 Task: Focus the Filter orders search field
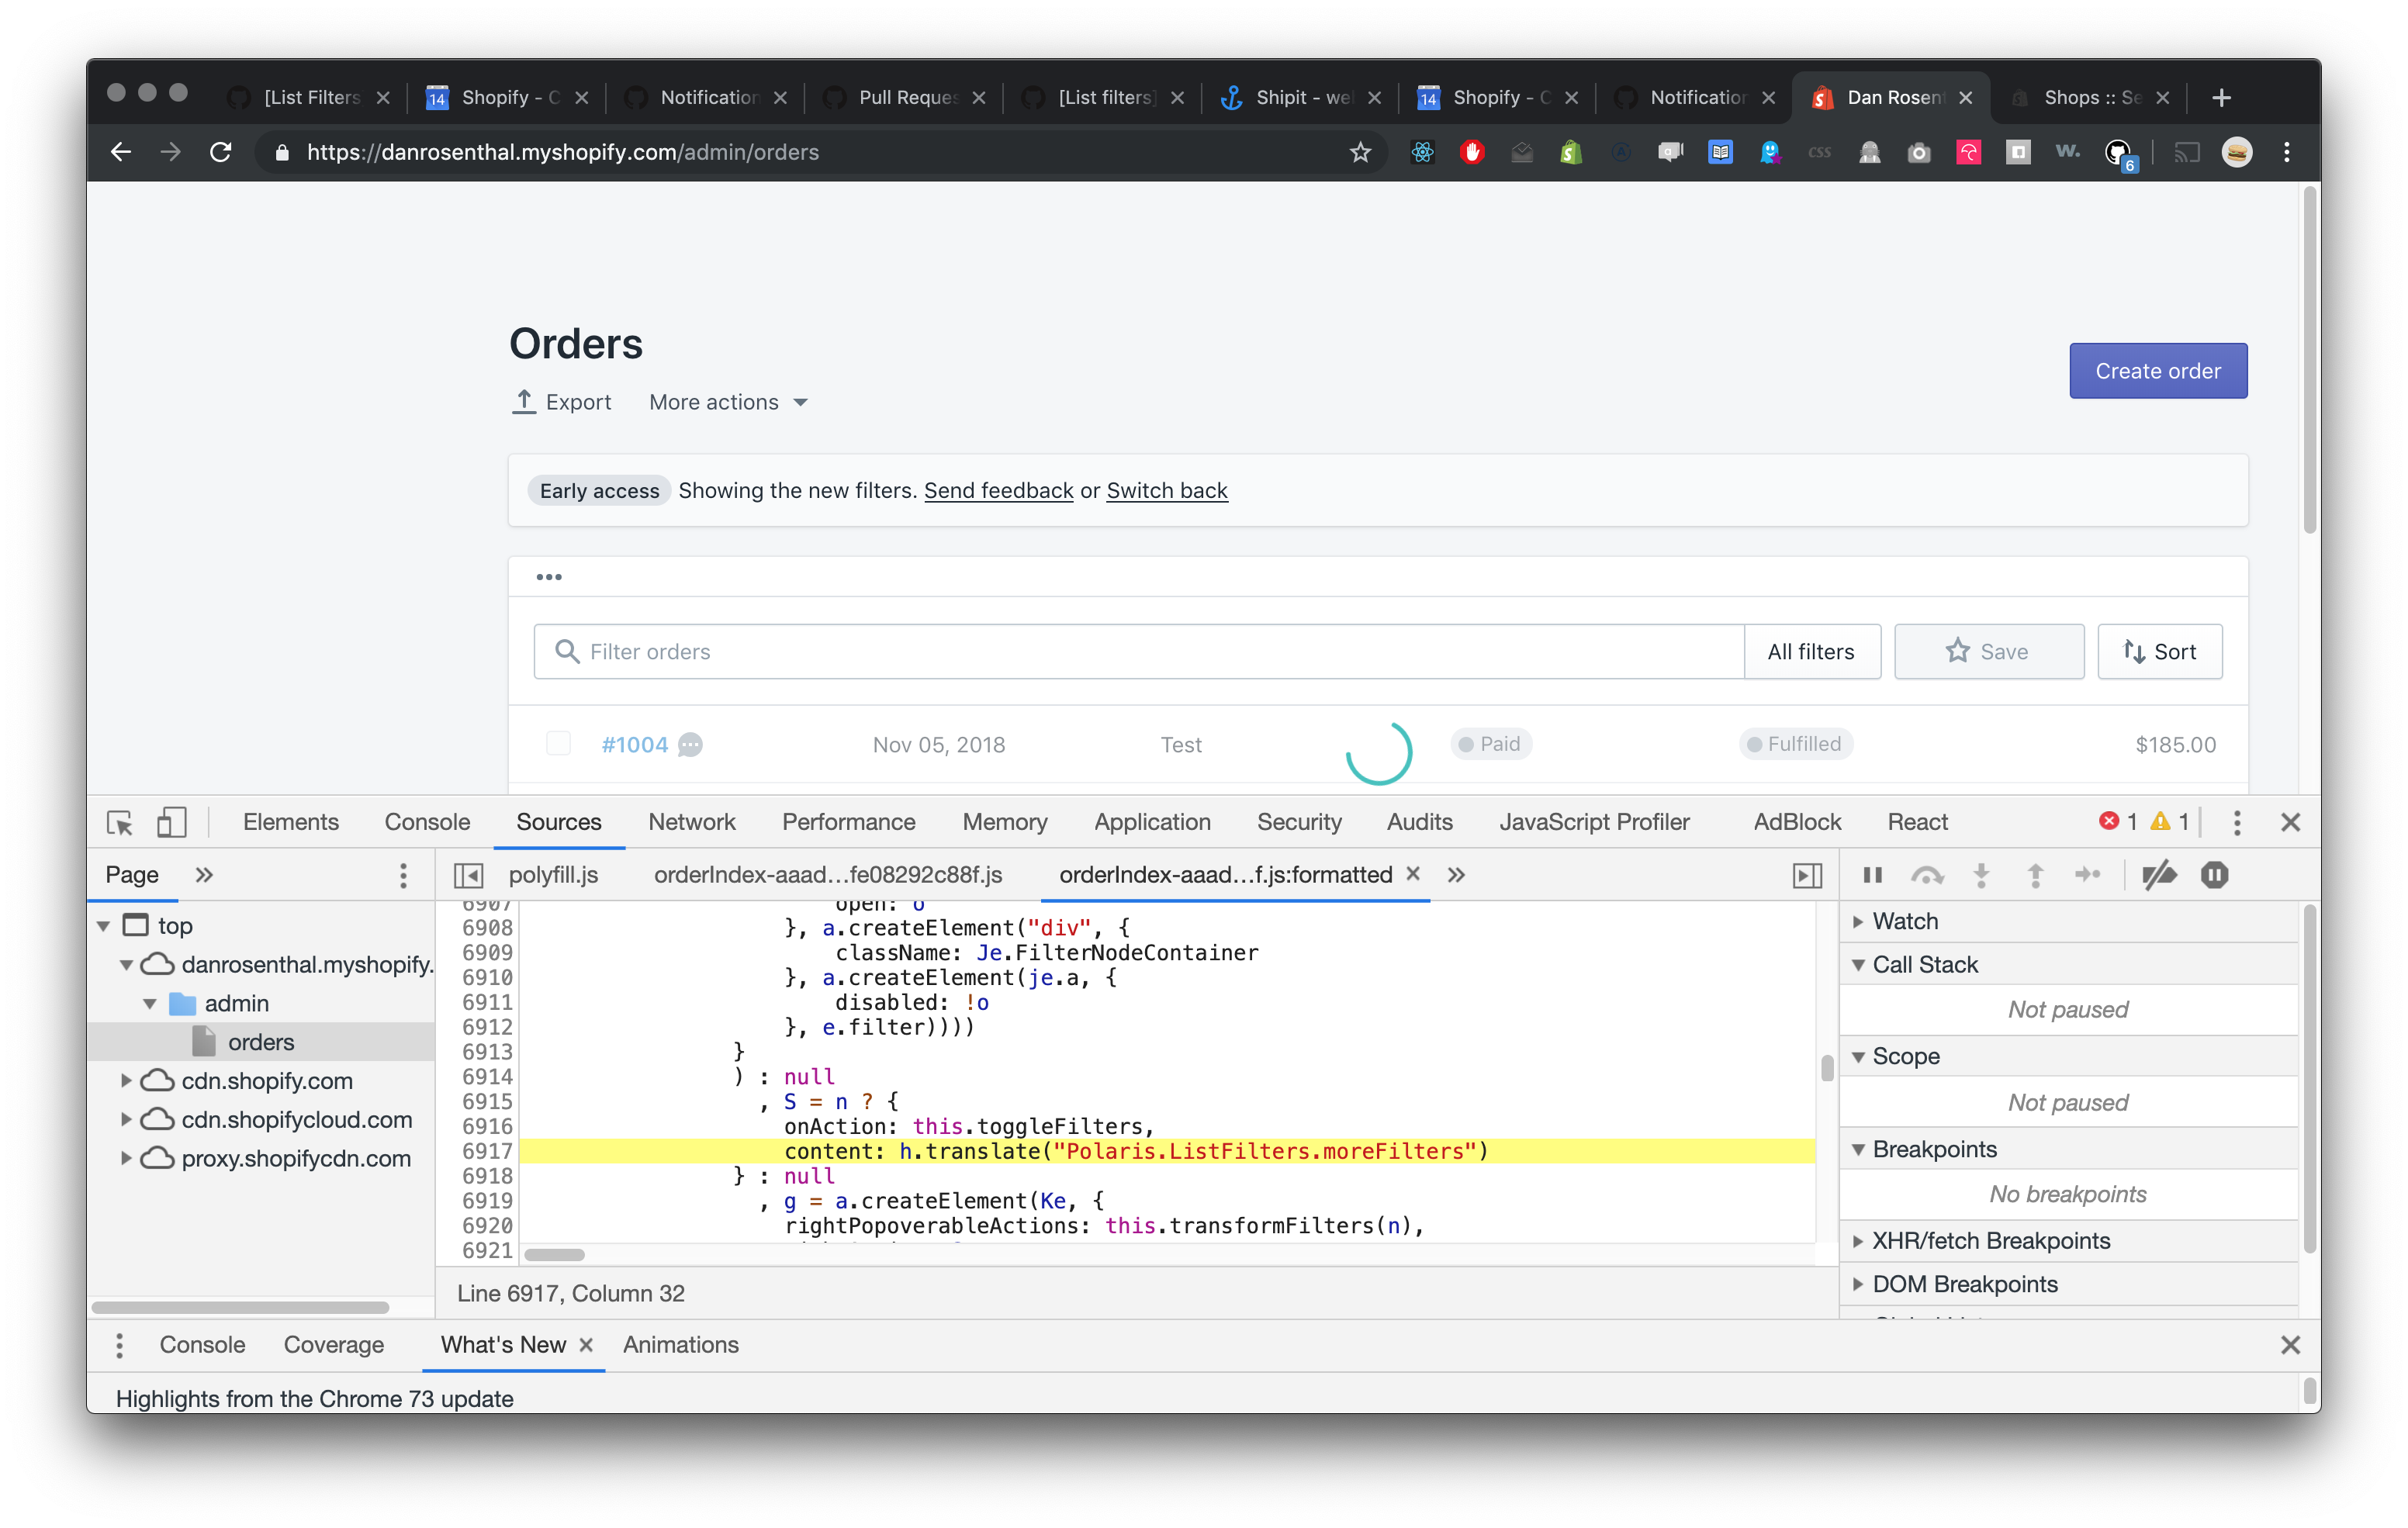1140,652
